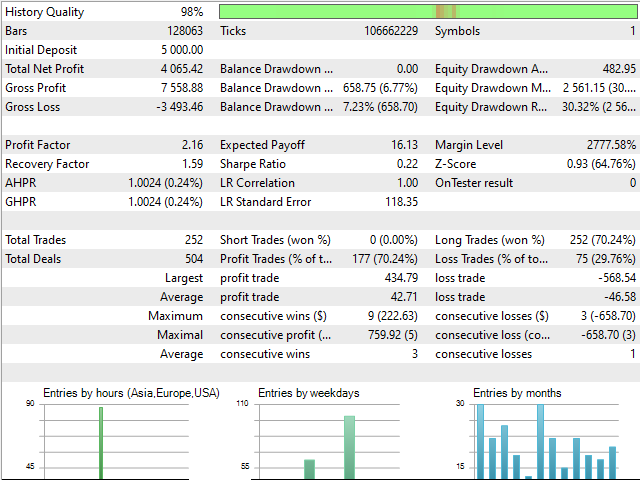Select Profit Factor value 2.16
Viewport: 640px width, 480px height.
pyautogui.click(x=192, y=145)
